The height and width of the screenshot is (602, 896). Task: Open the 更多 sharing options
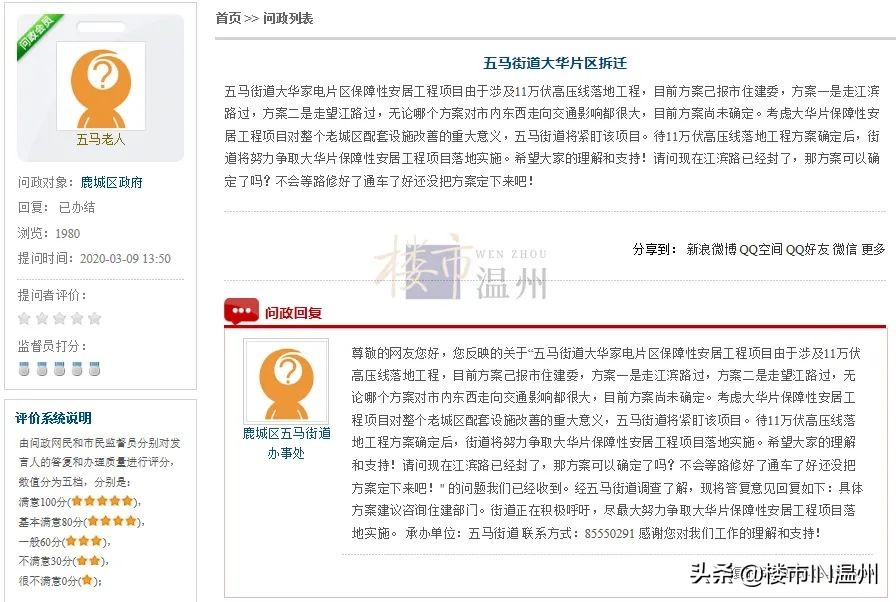pyautogui.click(x=872, y=250)
